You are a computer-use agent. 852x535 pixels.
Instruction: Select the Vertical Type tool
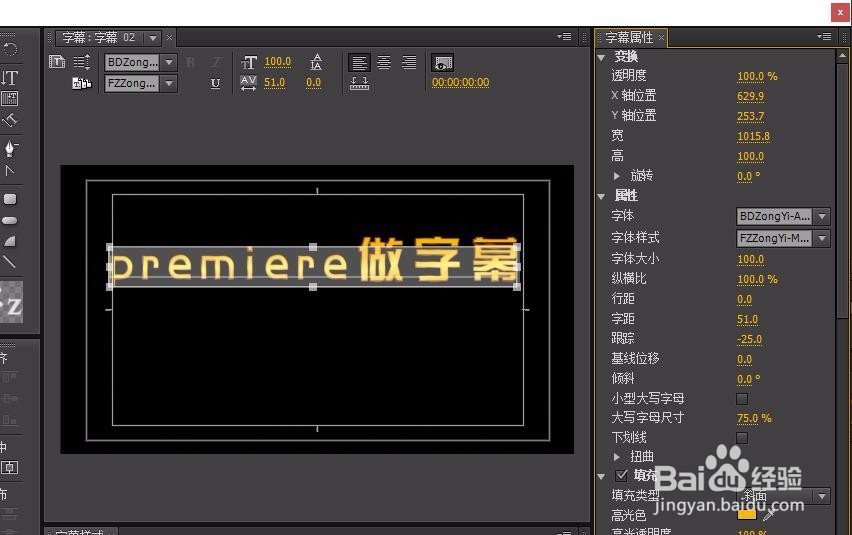(x=10, y=78)
